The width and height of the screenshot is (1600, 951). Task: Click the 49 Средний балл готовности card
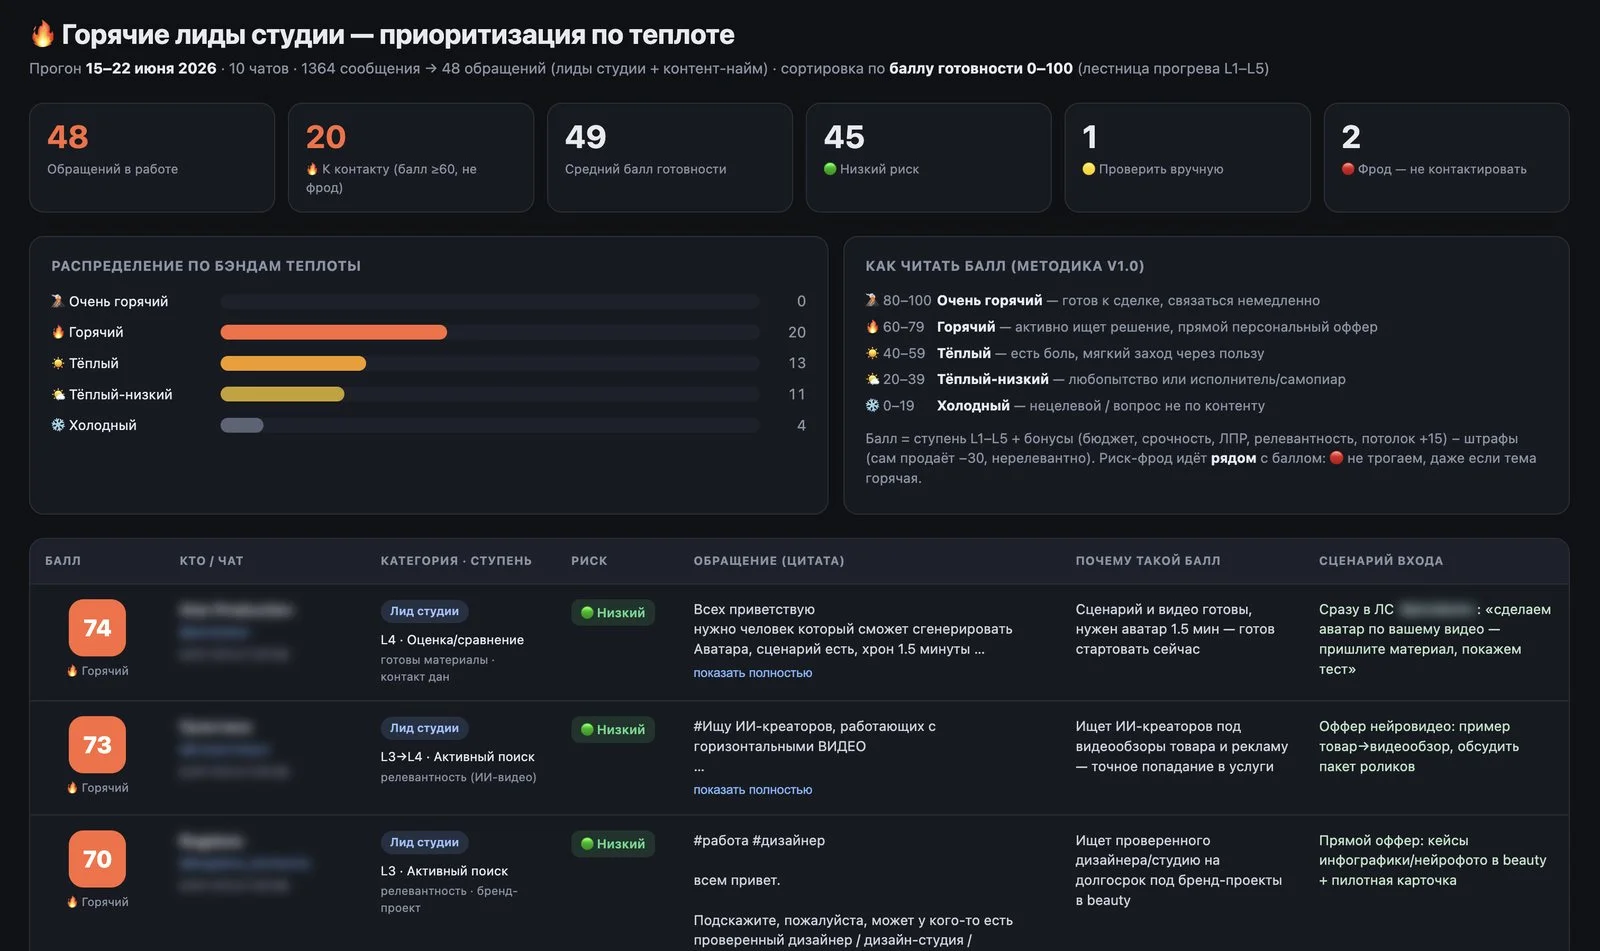tap(670, 157)
